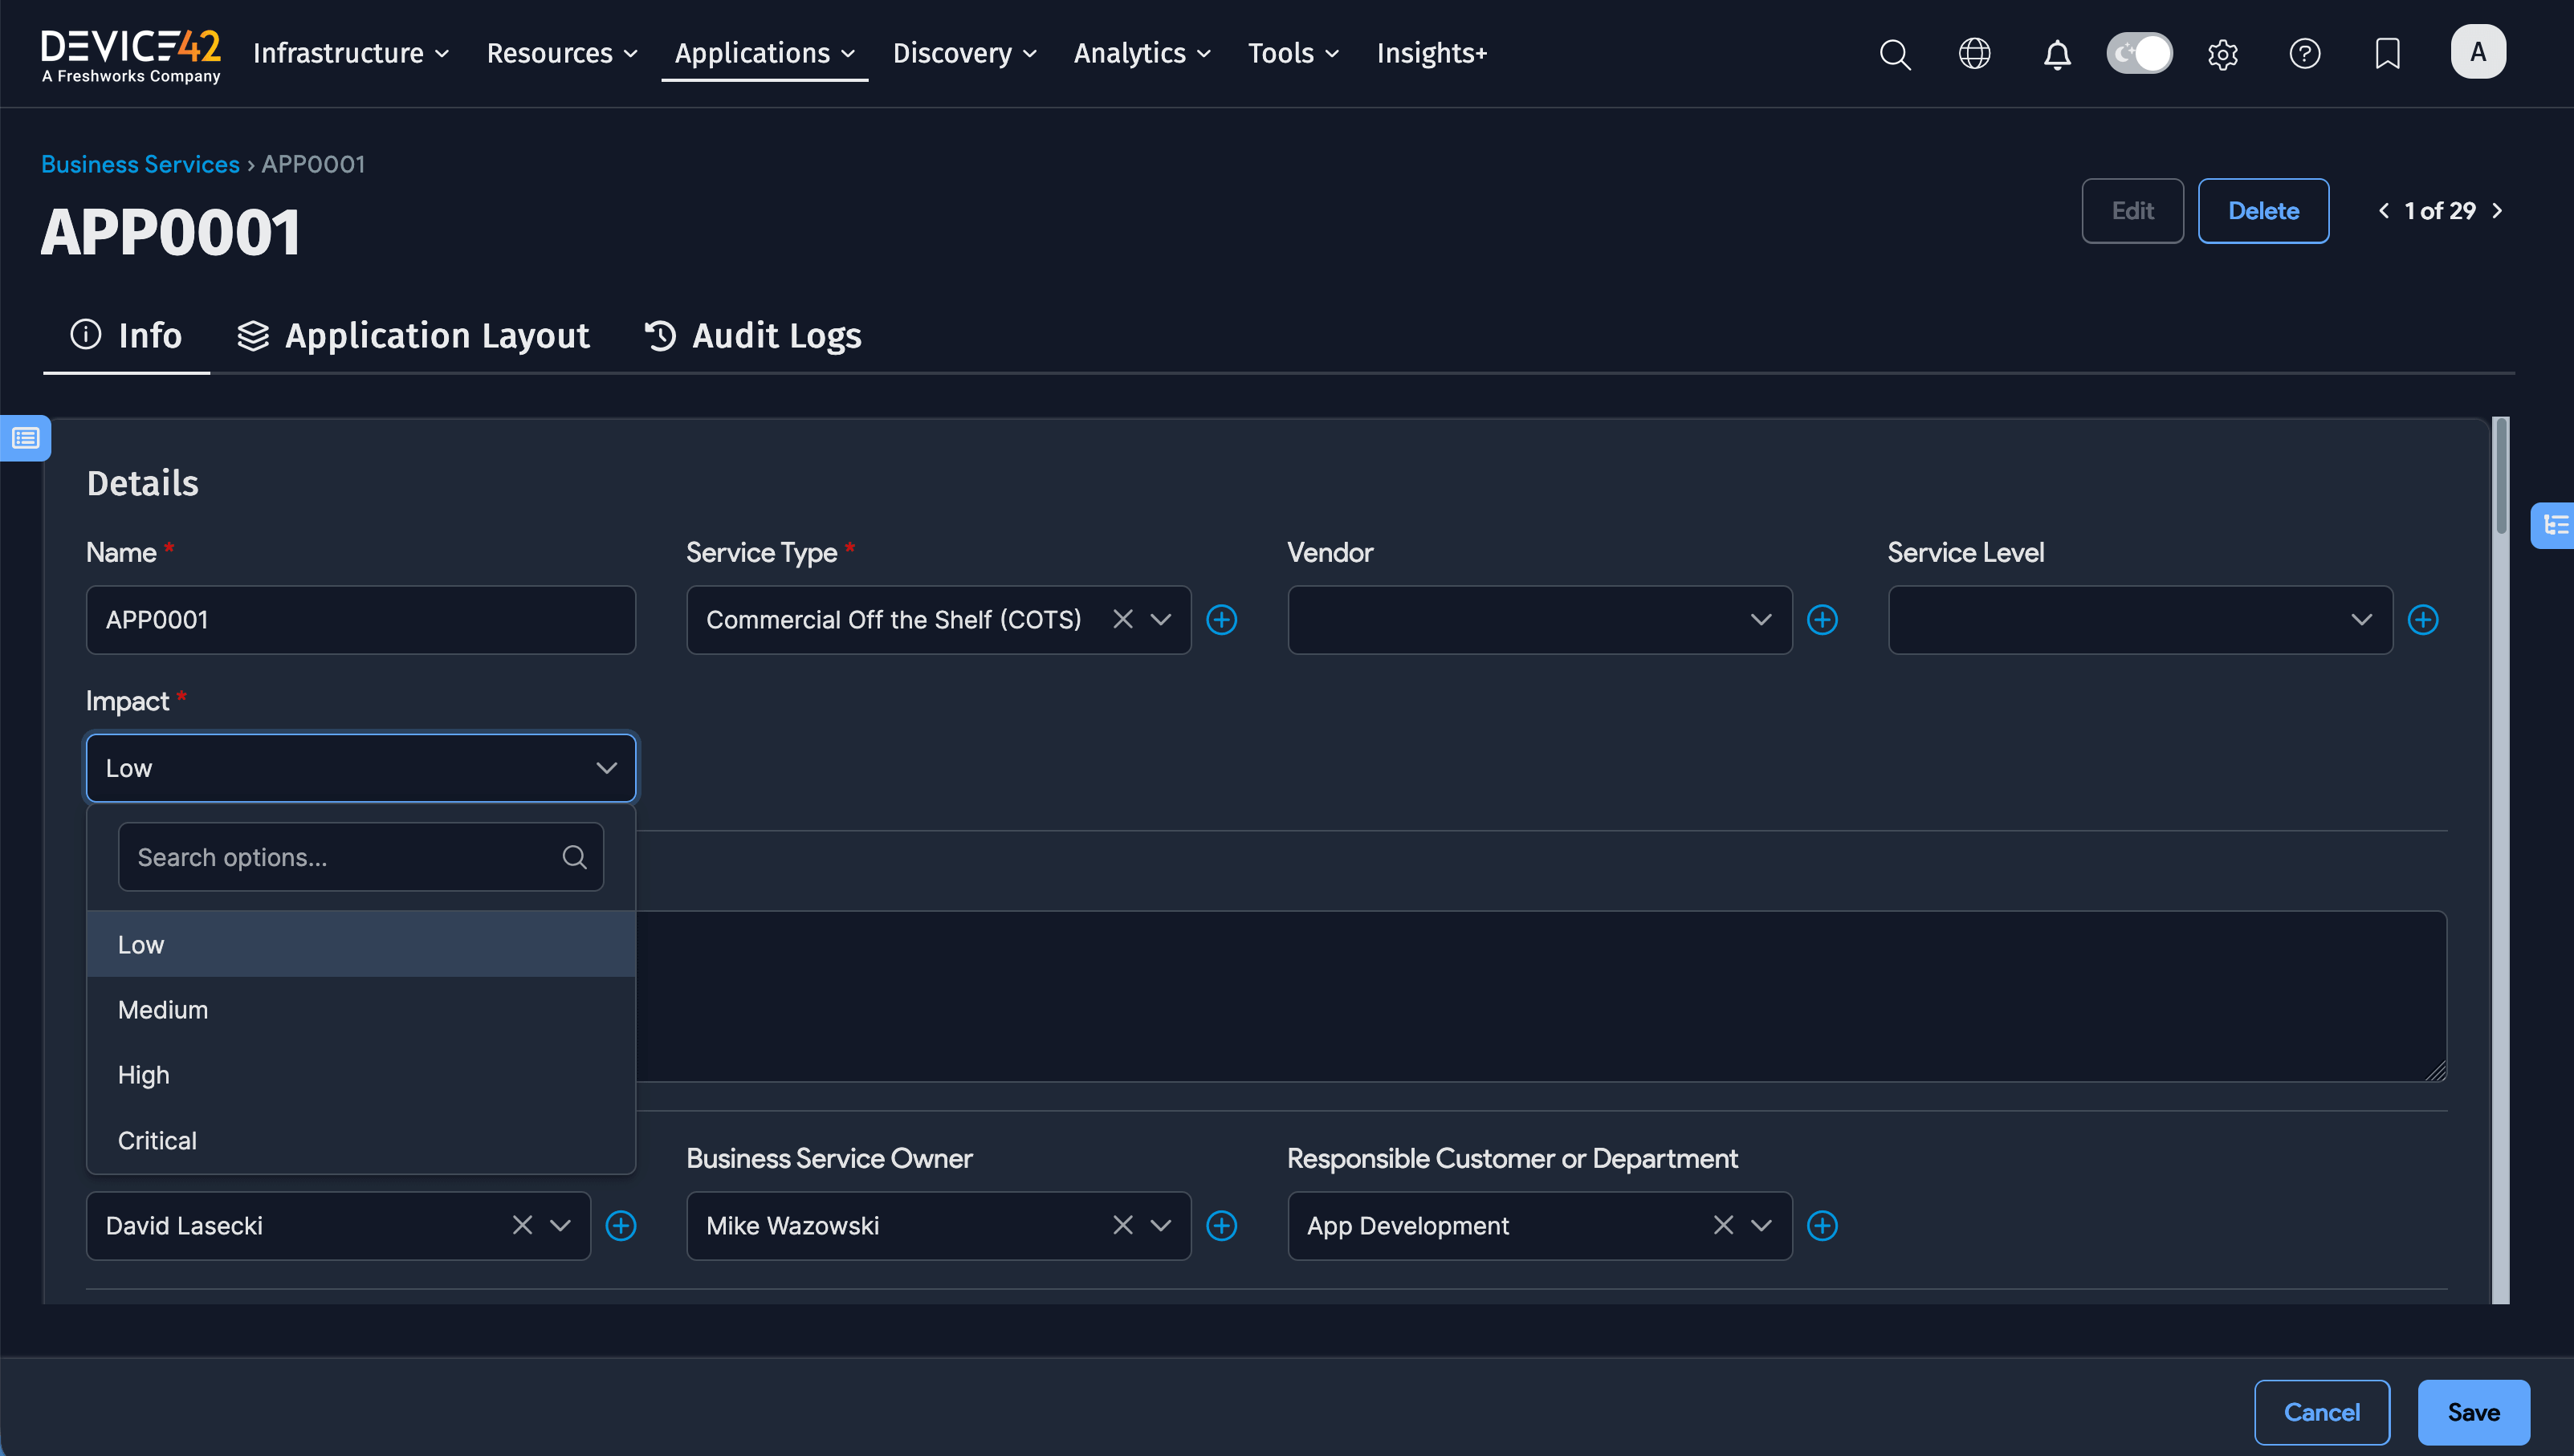The height and width of the screenshot is (1456, 2574).
Task: Click the Device42 logo
Action: [x=131, y=56]
